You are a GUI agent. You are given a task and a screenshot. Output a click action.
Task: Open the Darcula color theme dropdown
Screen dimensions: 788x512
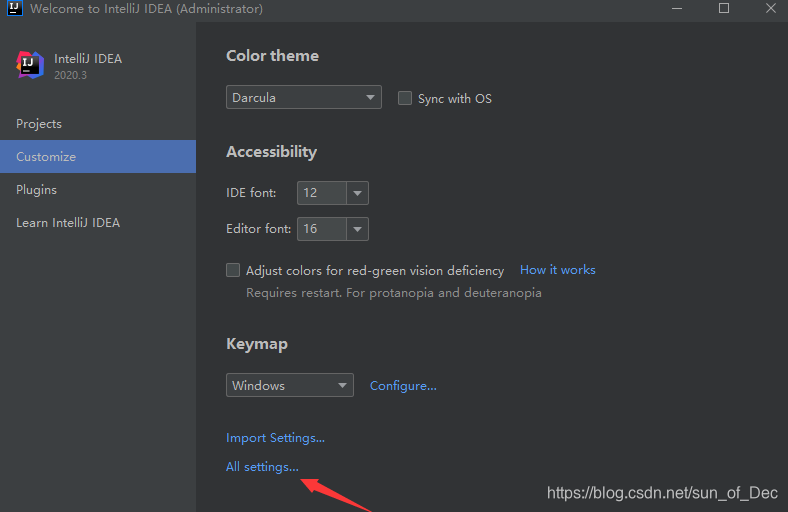coord(304,97)
